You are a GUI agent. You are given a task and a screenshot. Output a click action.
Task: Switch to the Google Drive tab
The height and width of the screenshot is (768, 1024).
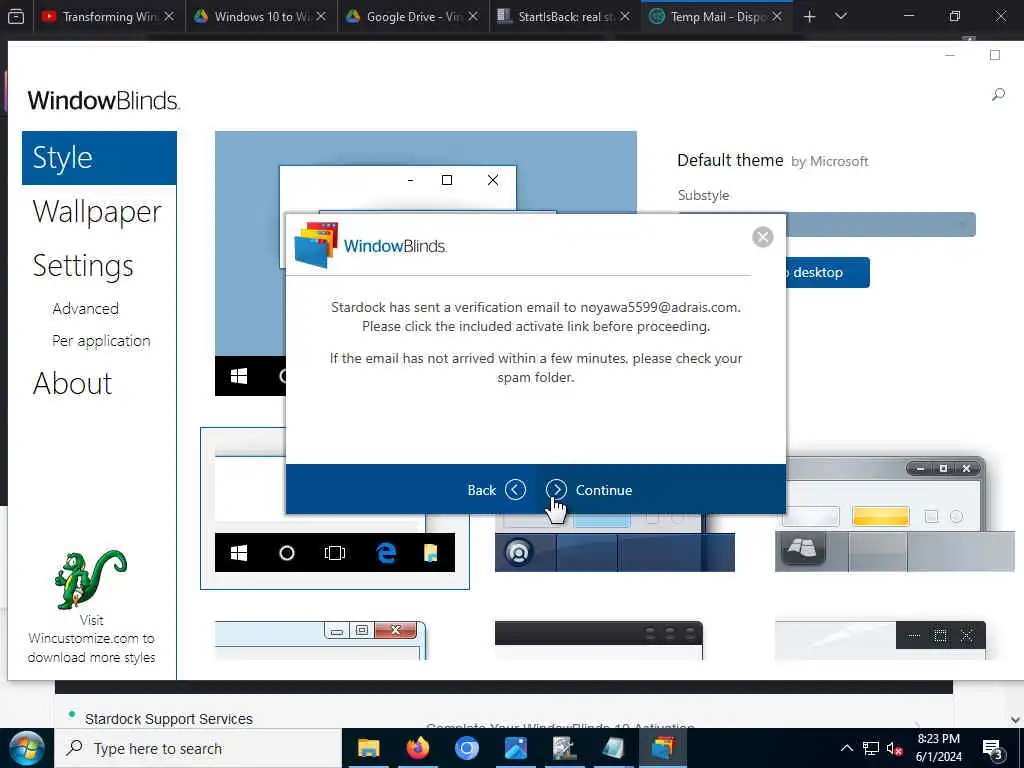[x=412, y=16]
